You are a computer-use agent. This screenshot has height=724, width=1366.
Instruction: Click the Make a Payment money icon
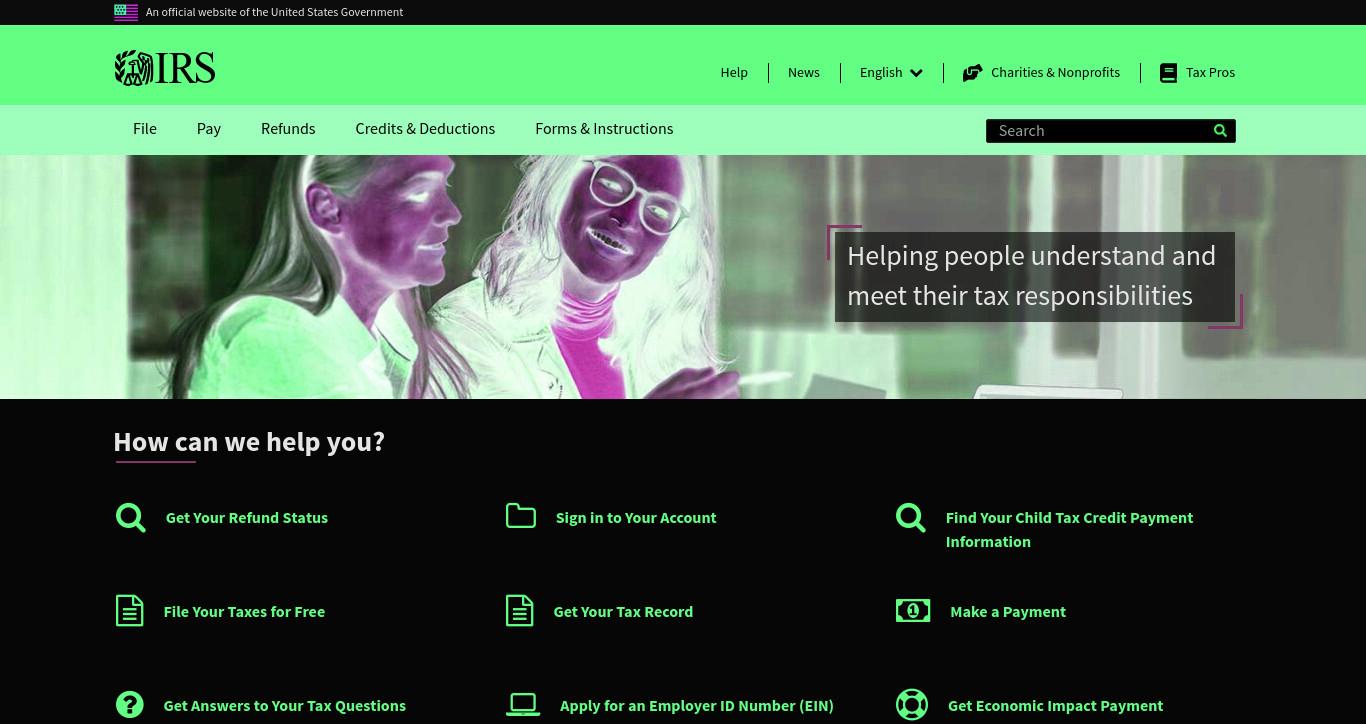click(913, 610)
